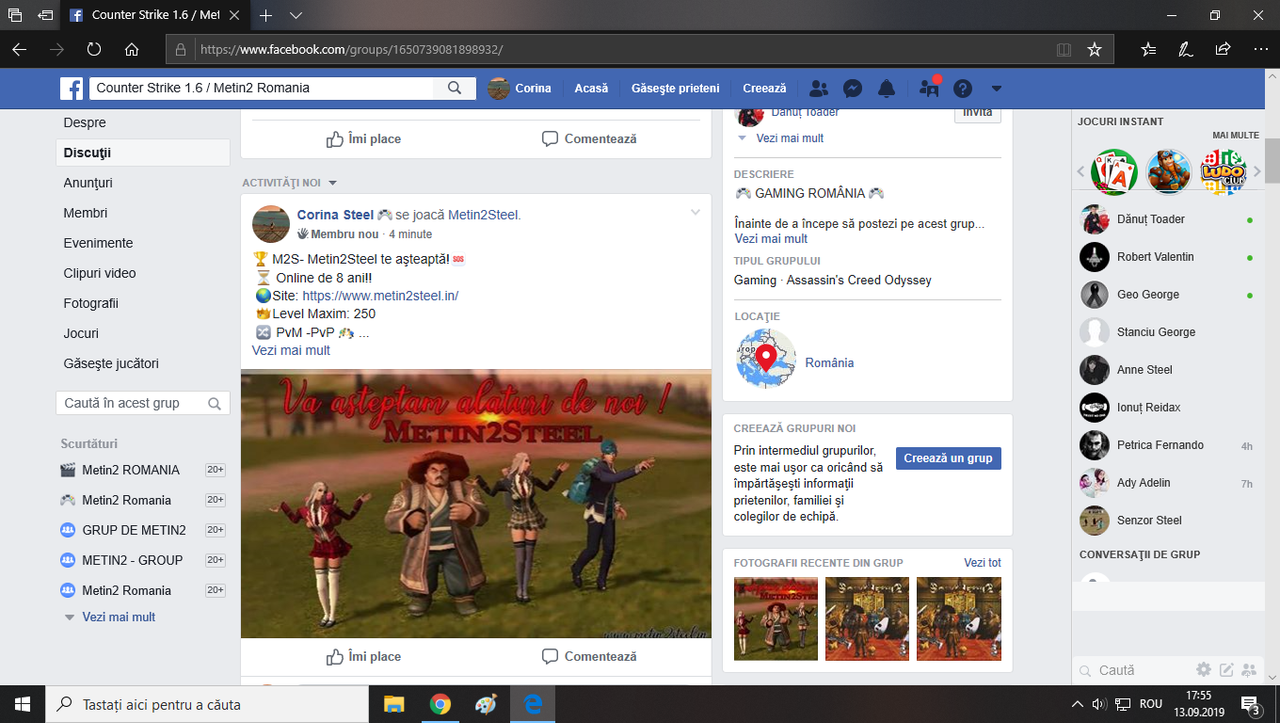Open friend requests icon

click(818, 88)
